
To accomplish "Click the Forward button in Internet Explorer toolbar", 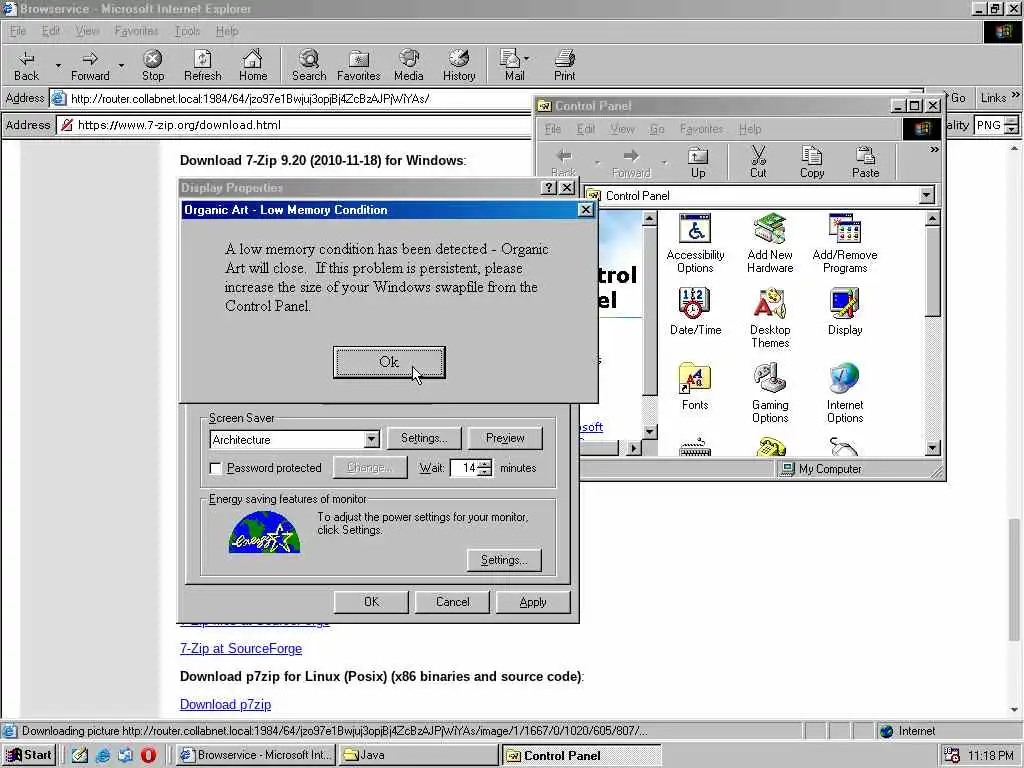I will (90, 66).
